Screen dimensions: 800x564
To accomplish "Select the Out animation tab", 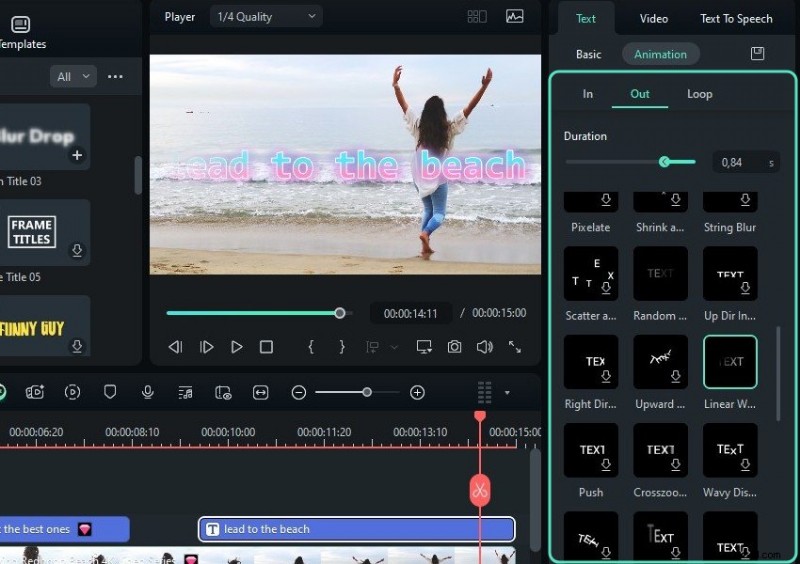I will 639,94.
